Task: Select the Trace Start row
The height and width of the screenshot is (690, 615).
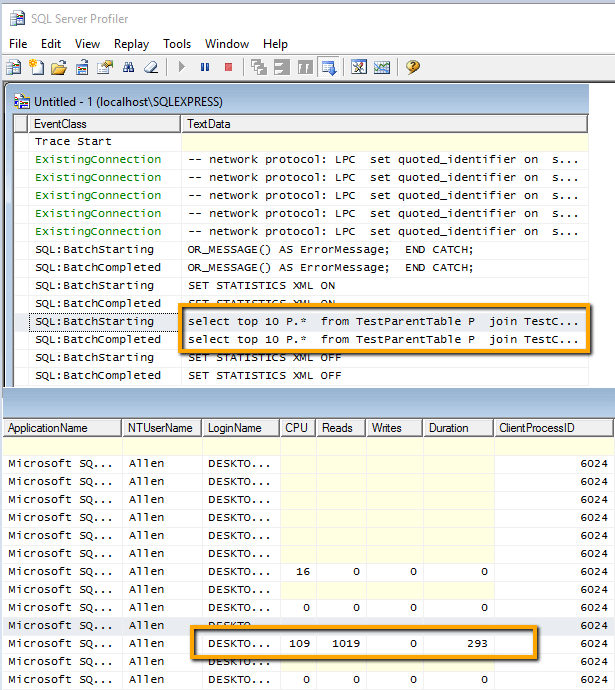Action: pyautogui.click(x=301, y=142)
